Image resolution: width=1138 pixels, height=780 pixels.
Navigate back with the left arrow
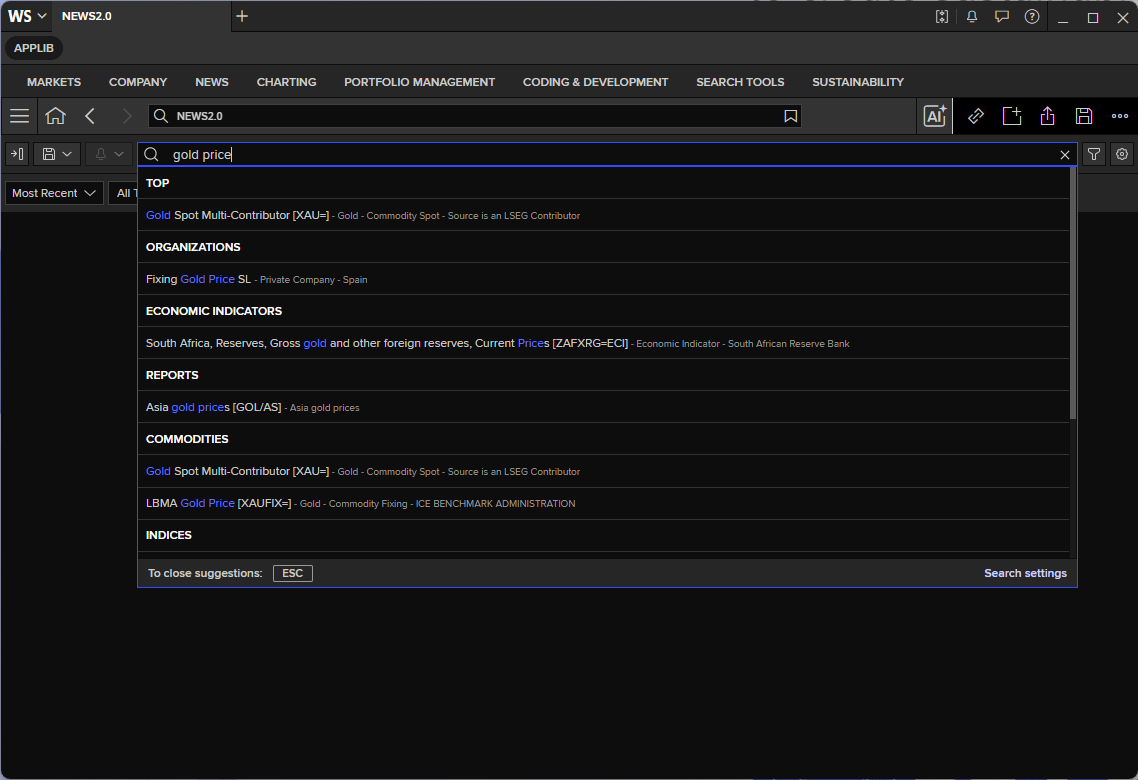[90, 116]
